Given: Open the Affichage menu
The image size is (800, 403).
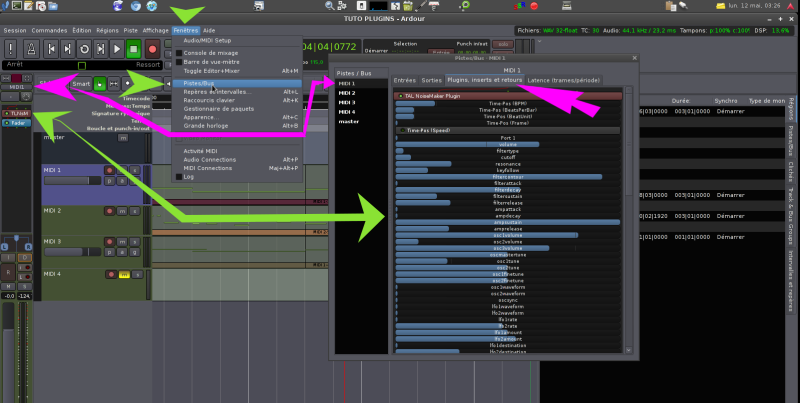Looking at the screenshot, I should [156, 31].
